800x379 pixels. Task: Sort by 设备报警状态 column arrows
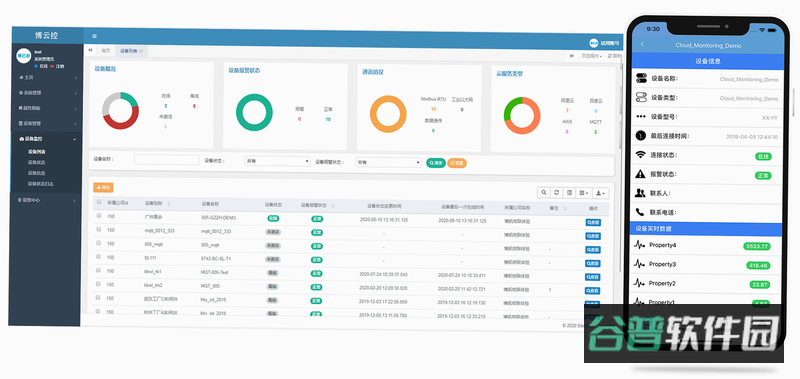pos(332,206)
